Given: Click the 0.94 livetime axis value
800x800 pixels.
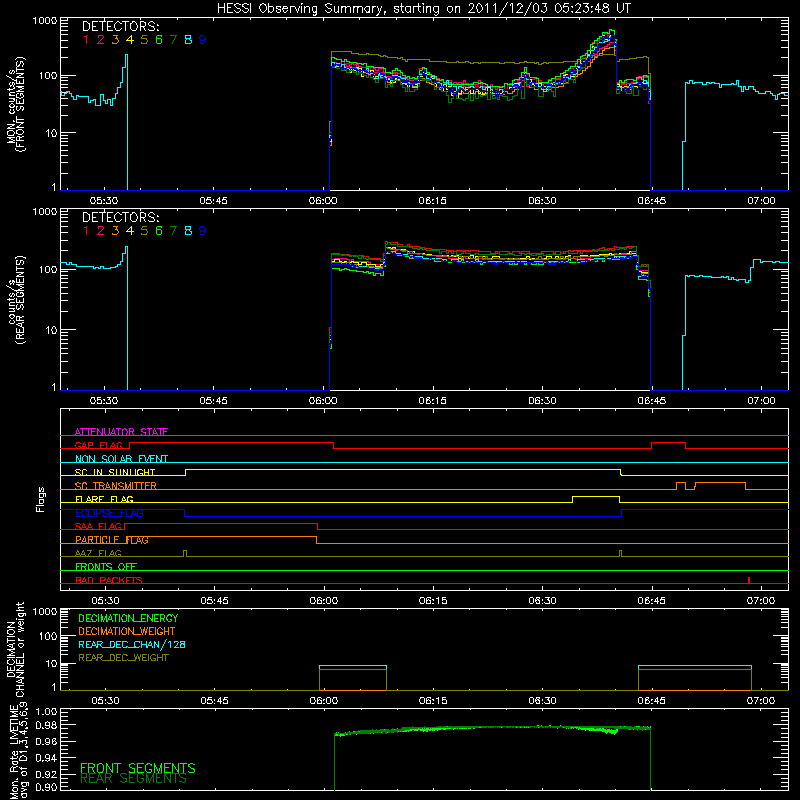Looking at the screenshot, I should tap(46, 758).
